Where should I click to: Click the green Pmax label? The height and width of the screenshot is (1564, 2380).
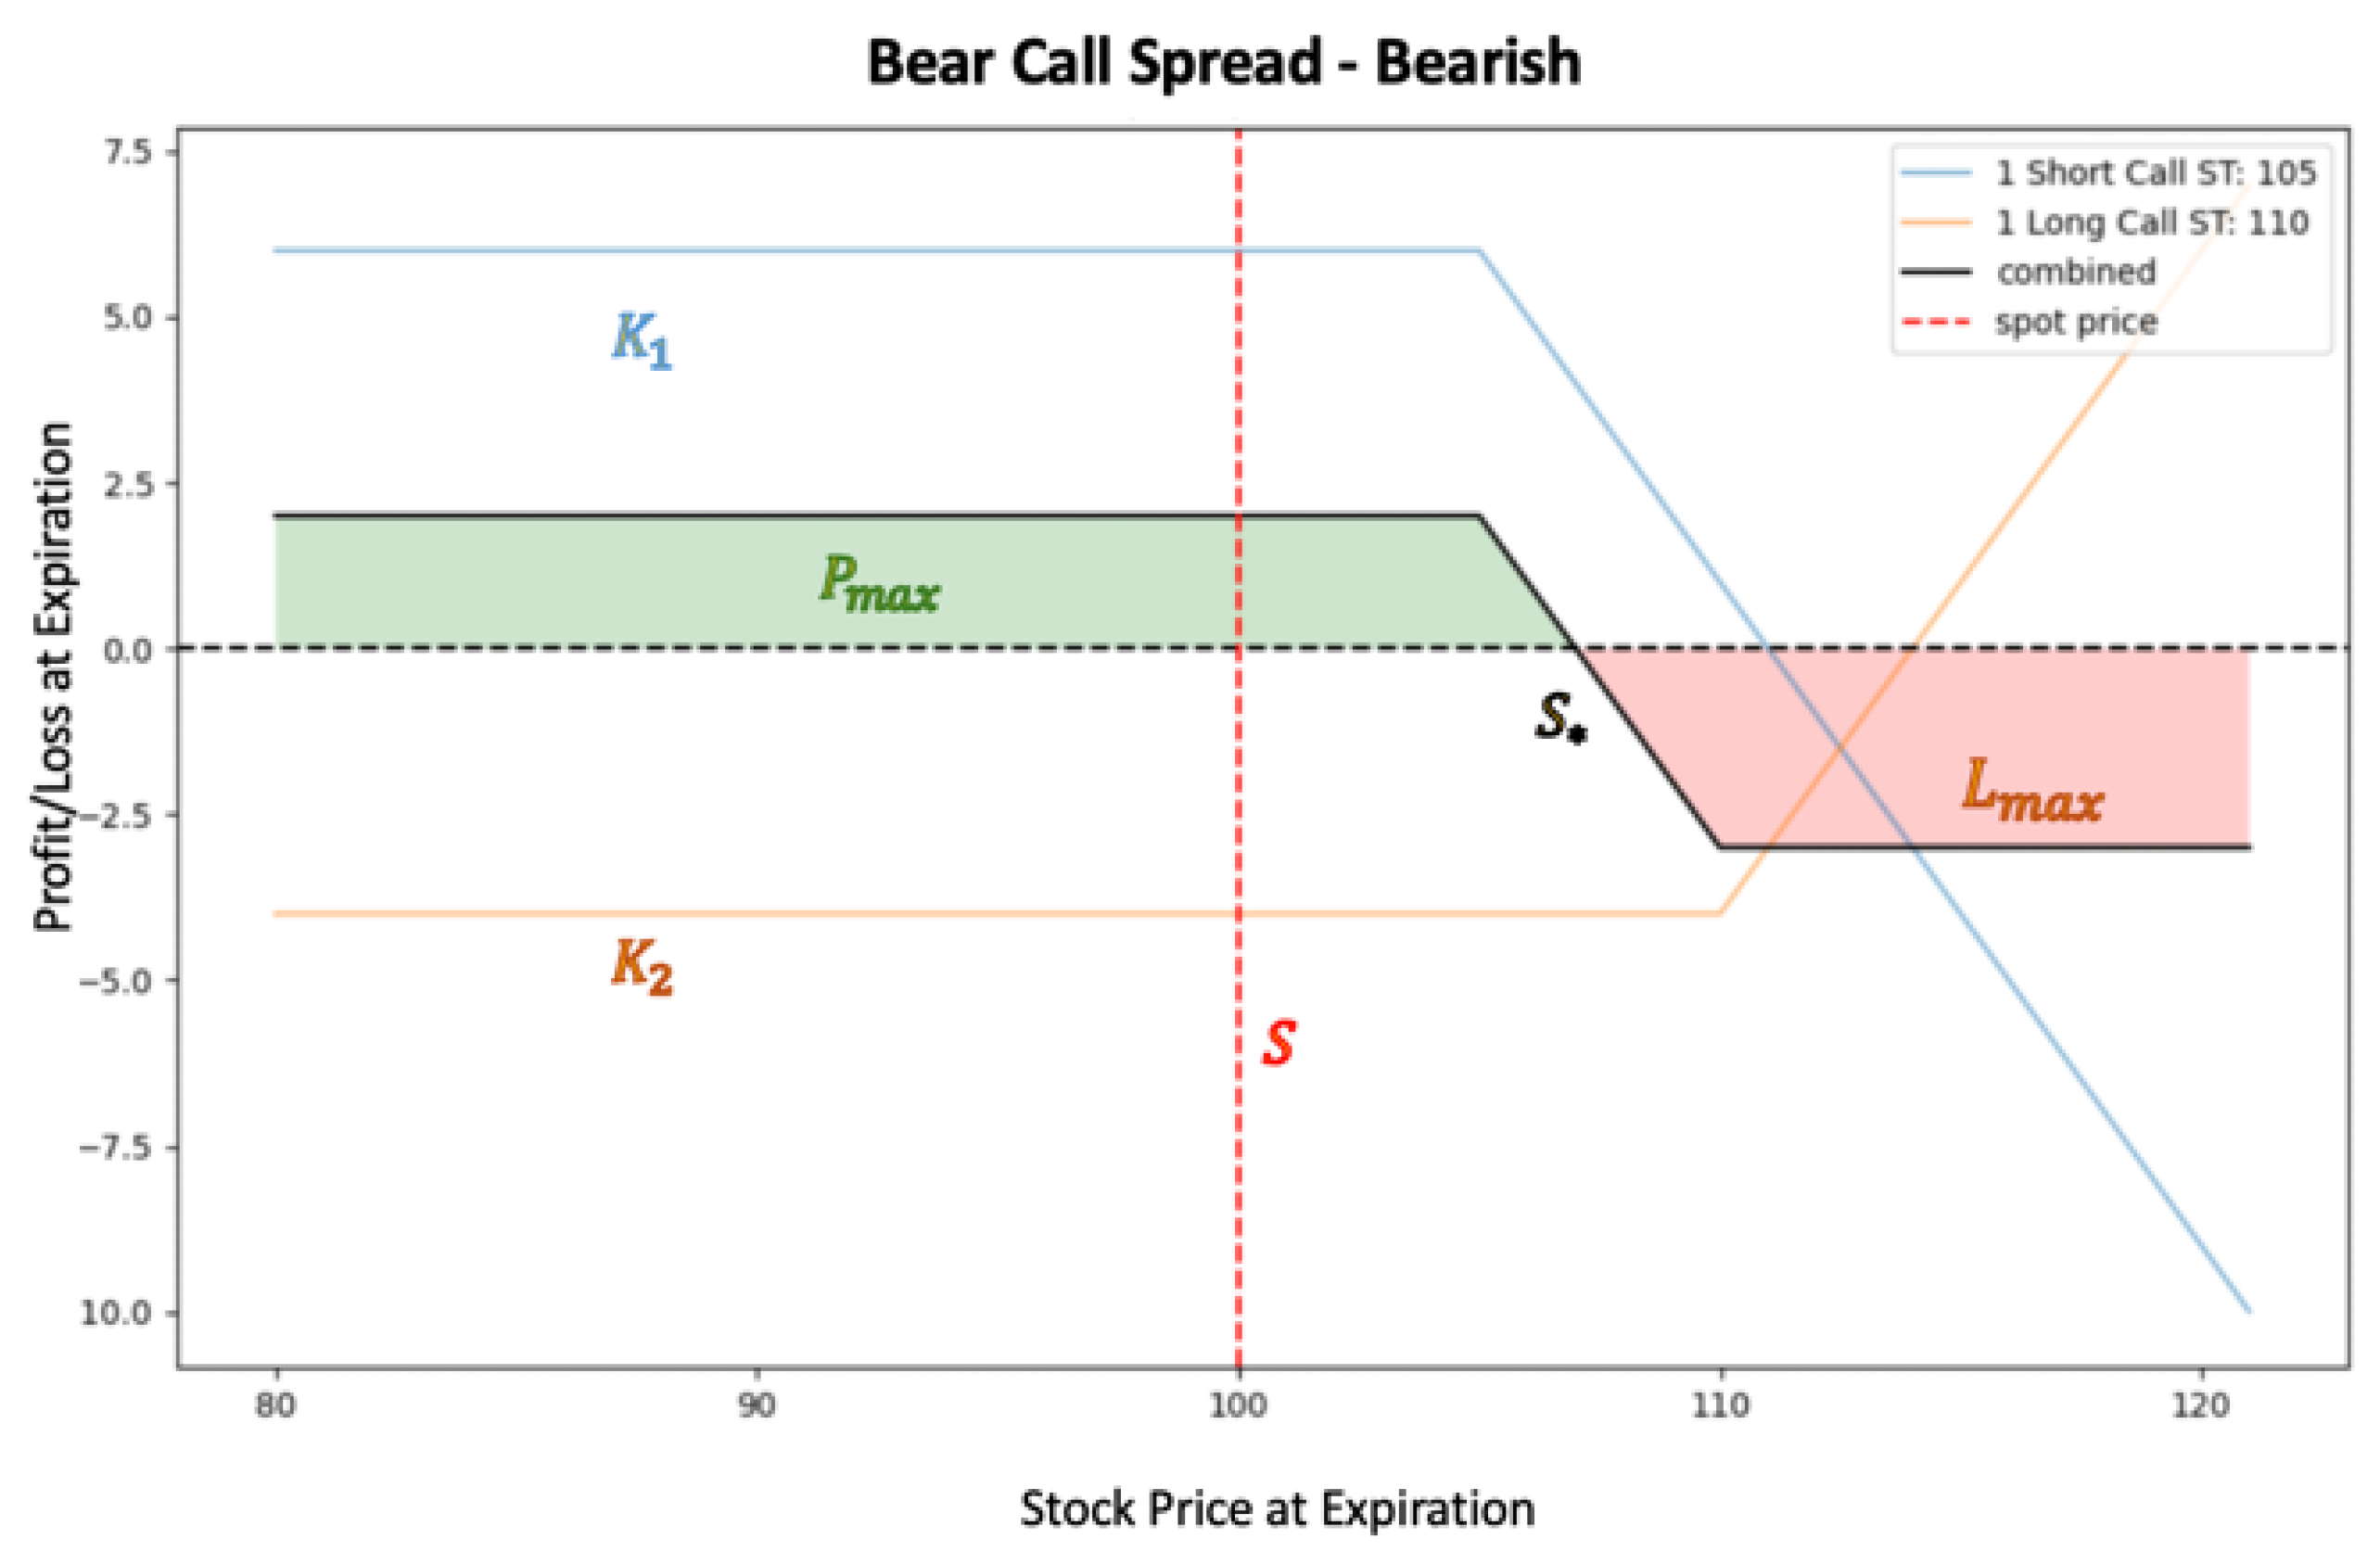(x=879, y=583)
